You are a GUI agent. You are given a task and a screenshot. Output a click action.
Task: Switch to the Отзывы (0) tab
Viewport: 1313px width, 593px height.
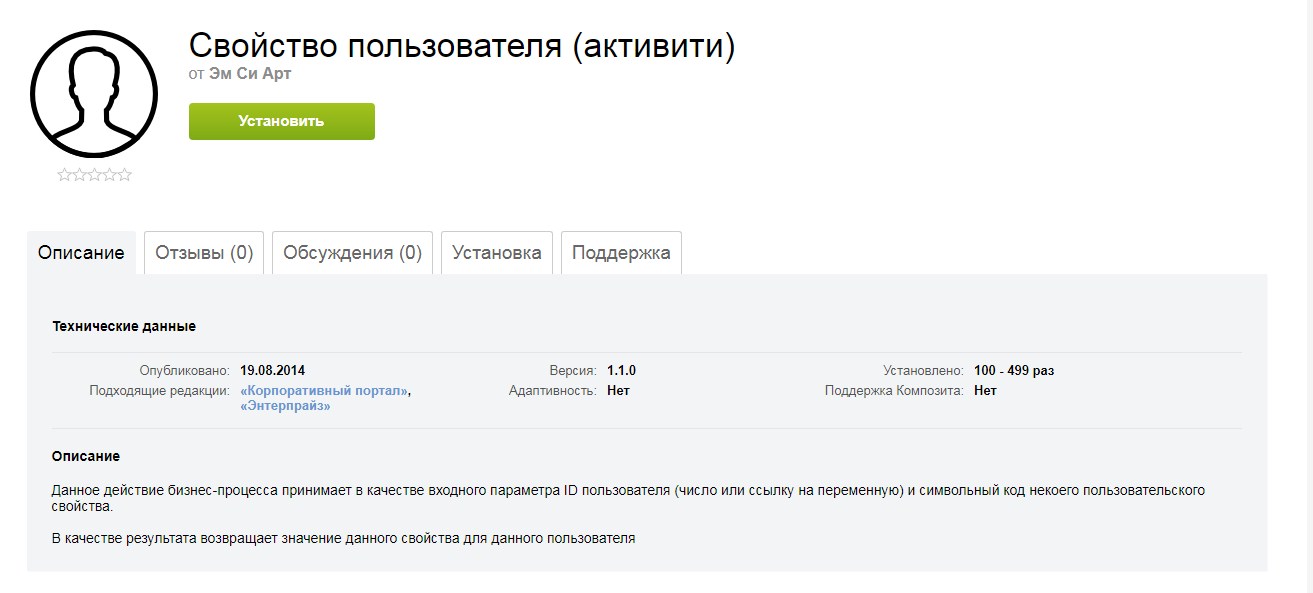coord(203,252)
